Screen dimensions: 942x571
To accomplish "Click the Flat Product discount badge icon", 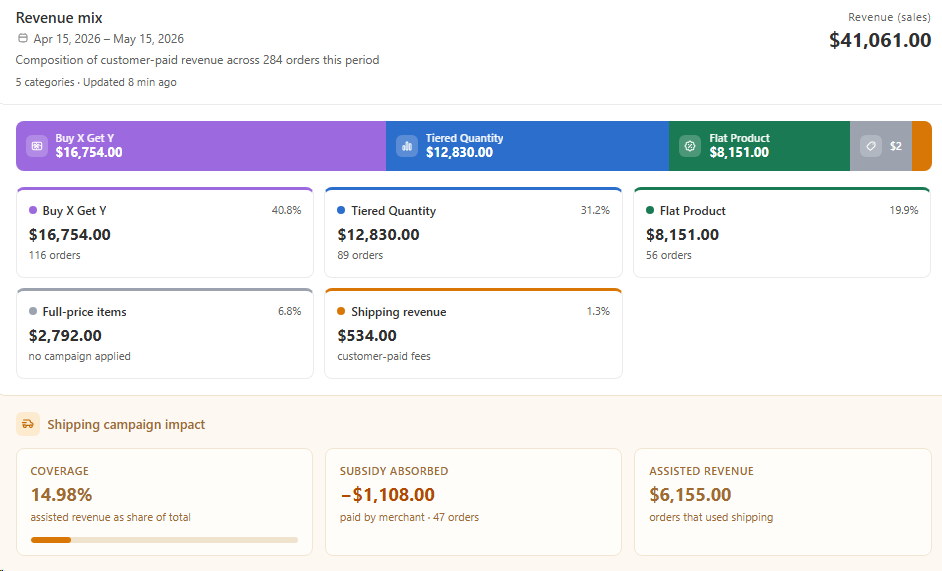I will (x=690, y=146).
